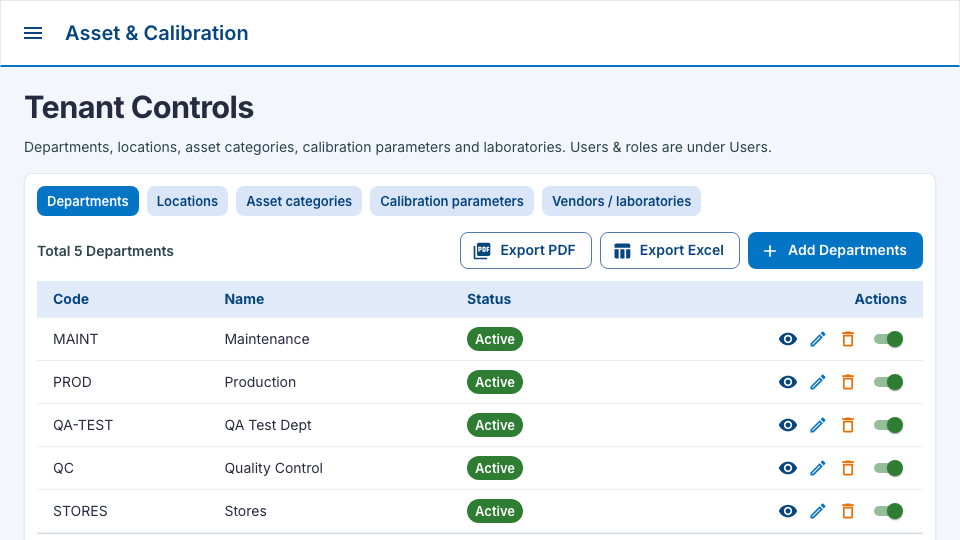Toggle active switch for Stores
This screenshot has height=540, width=960.
pyautogui.click(x=888, y=511)
